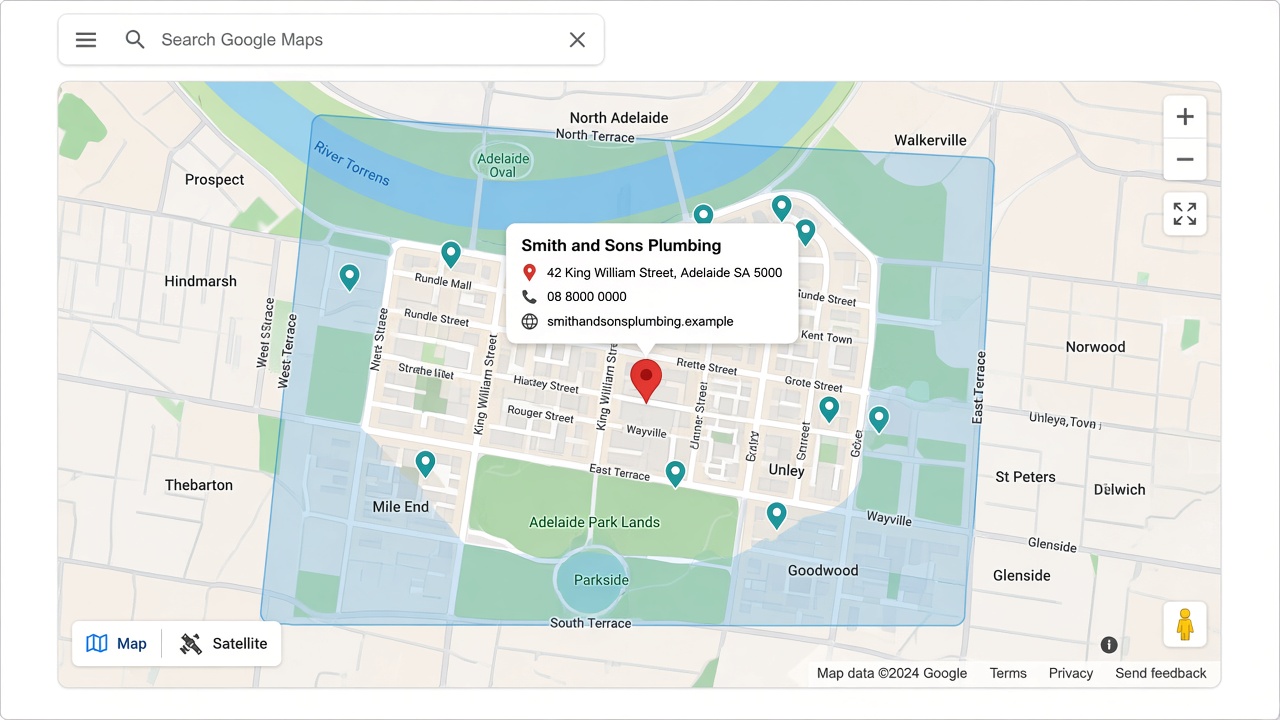This screenshot has height=720, width=1280.
Task: Click the River Torrens label
Action: tap(351, 163)
